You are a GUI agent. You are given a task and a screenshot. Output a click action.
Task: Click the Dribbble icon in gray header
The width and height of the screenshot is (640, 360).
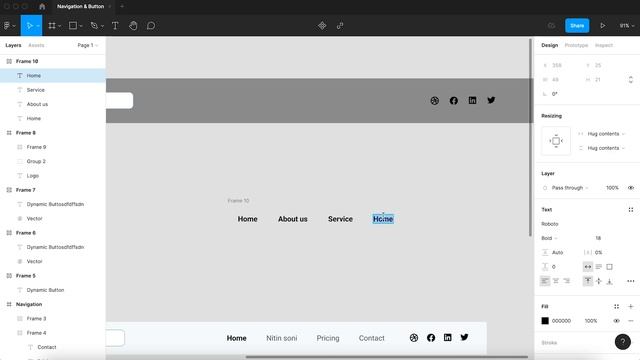[435, 100]
